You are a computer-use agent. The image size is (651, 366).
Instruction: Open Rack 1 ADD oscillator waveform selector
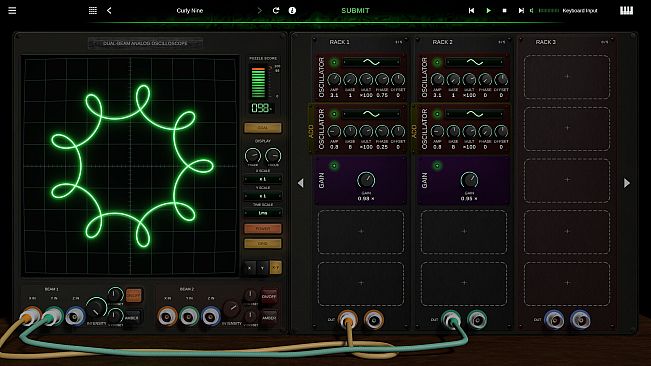point(372,114)
